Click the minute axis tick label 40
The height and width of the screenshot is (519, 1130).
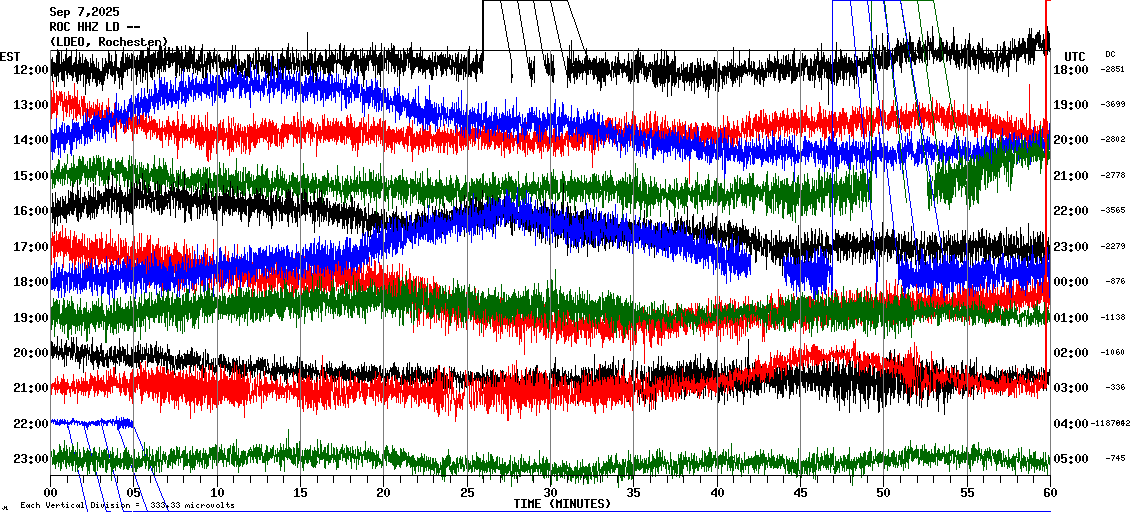(717, 492)
